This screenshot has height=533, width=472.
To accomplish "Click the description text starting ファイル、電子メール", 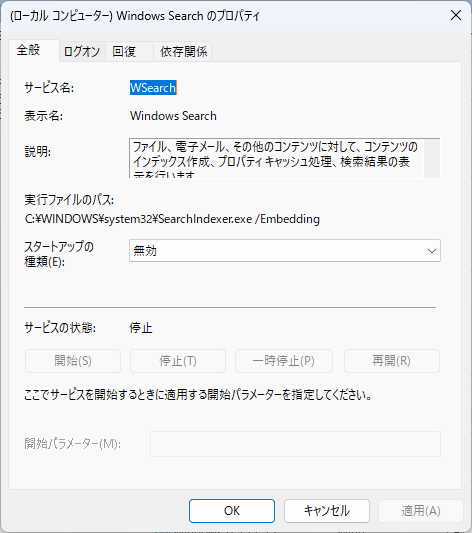I will [x=276, y=158].
